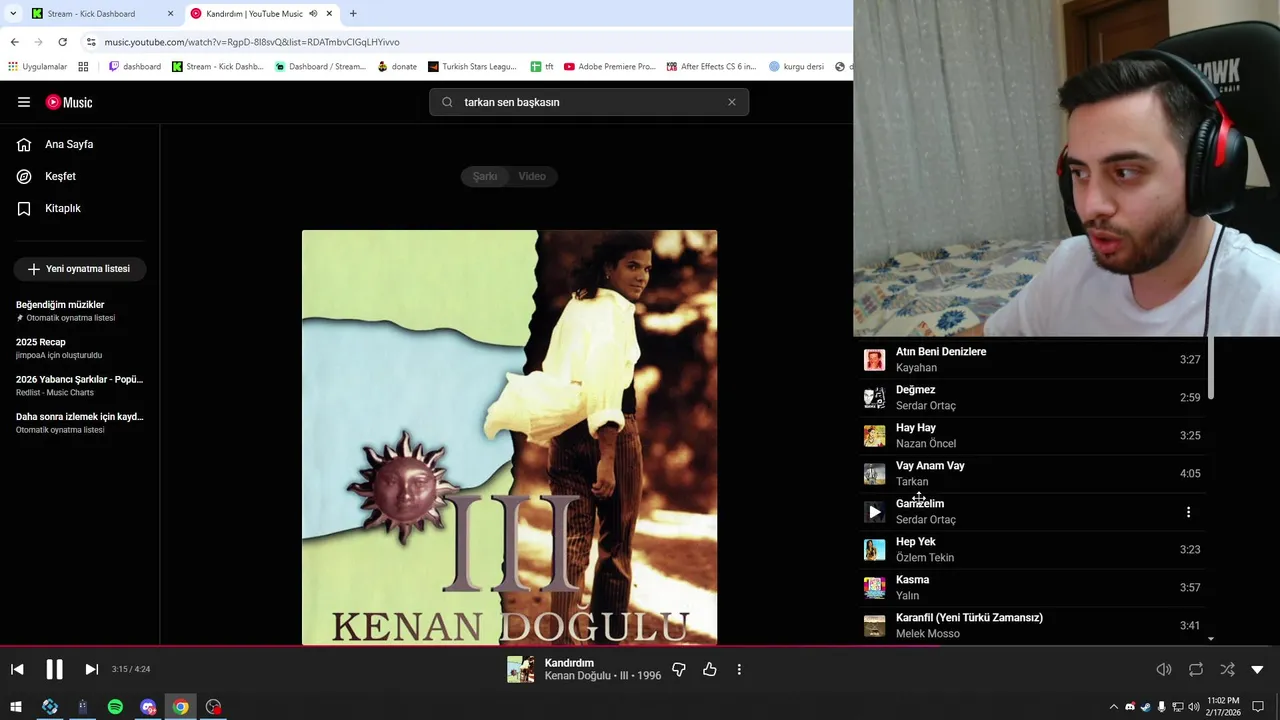Viewport: 1280px width, 720px height.
Task: Open Uygulamalar apps bookmark
Action: click(37, 67)
